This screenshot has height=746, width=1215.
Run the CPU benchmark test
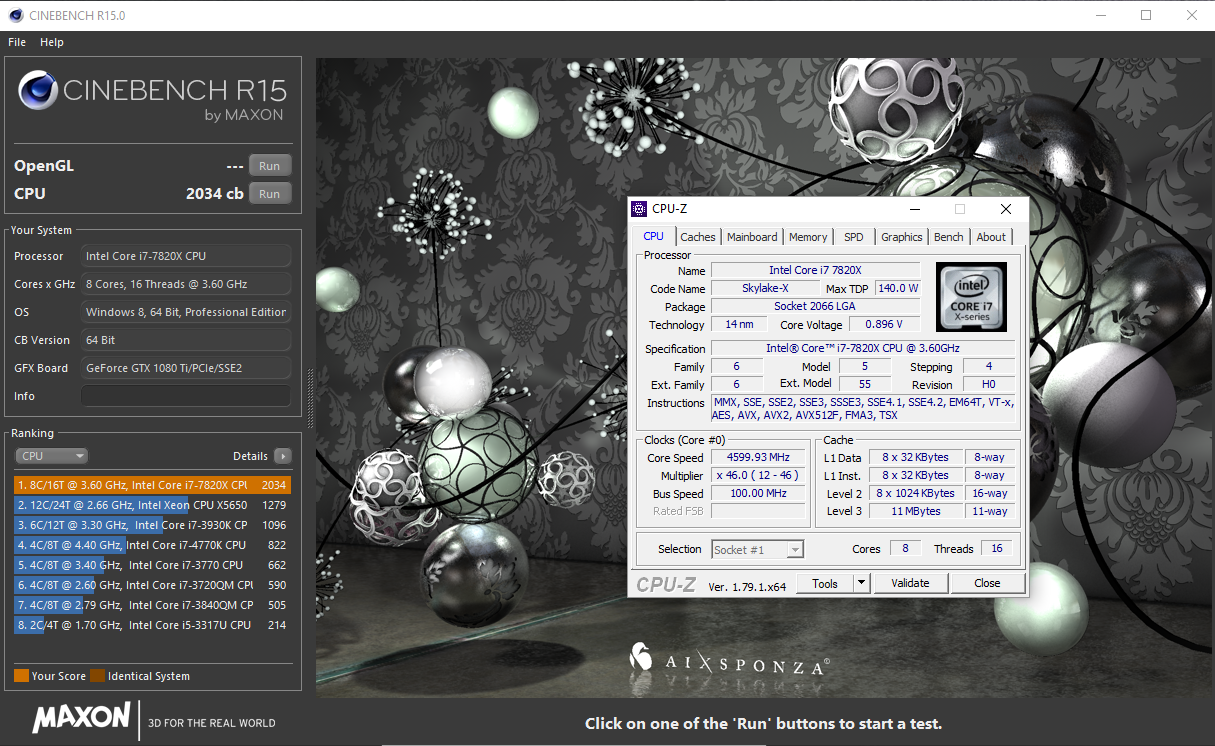coord(270,194)
